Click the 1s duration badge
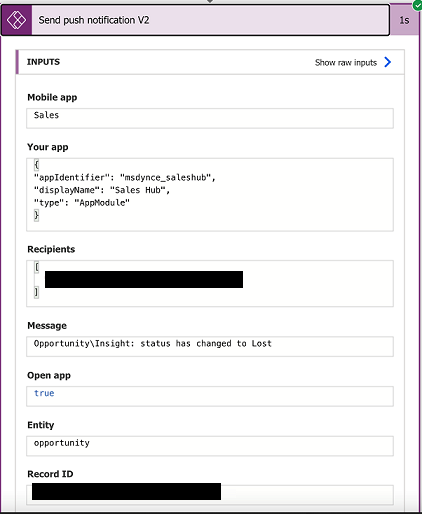 pyautogui.click(x=404, y=20)
